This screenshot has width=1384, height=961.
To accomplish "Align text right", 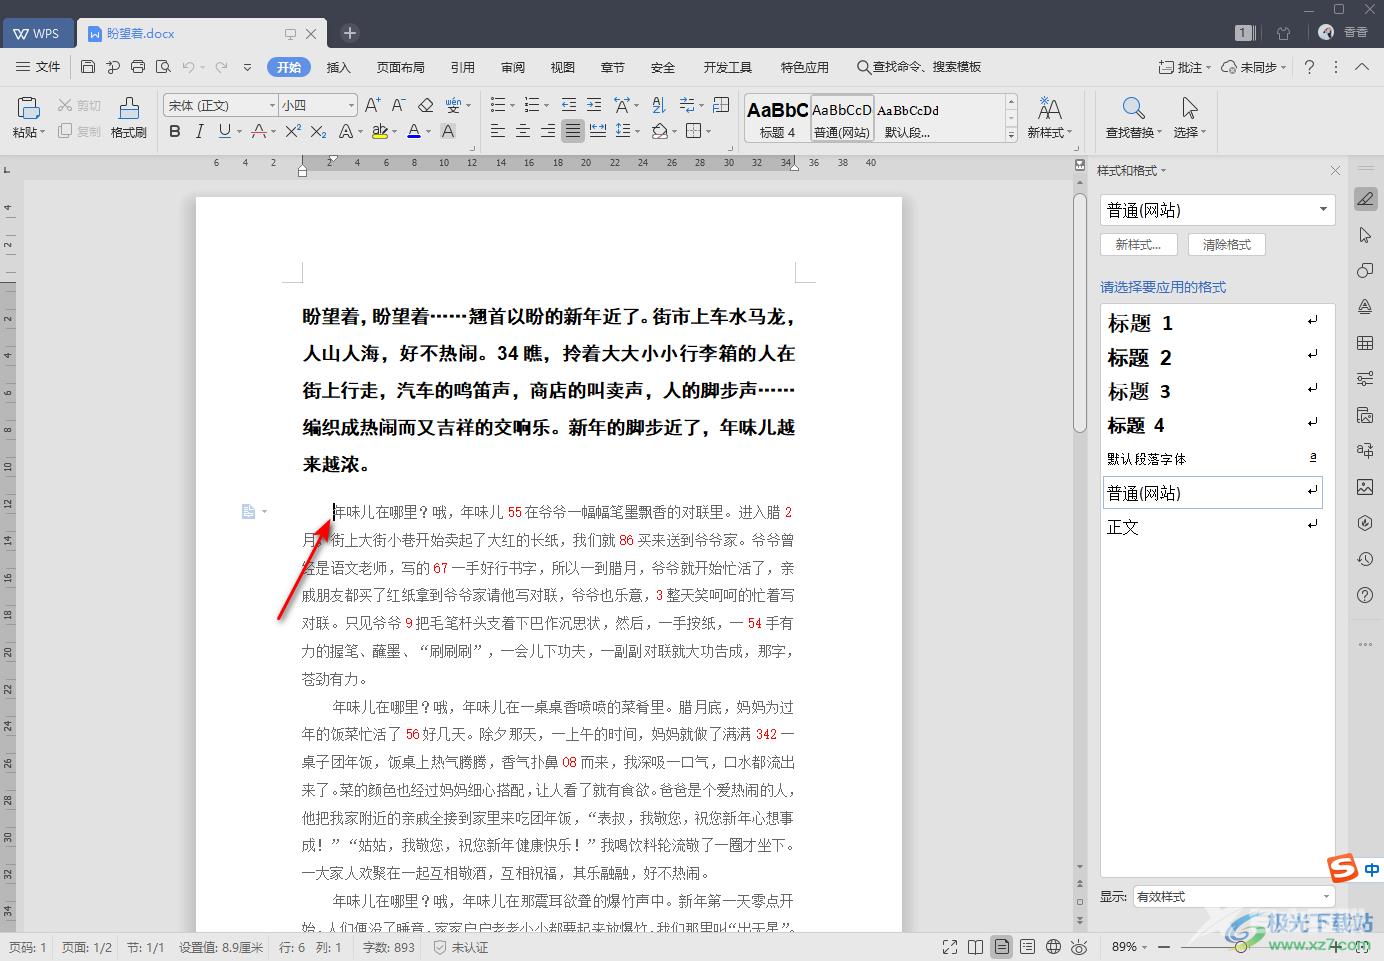I will (547, 131).
